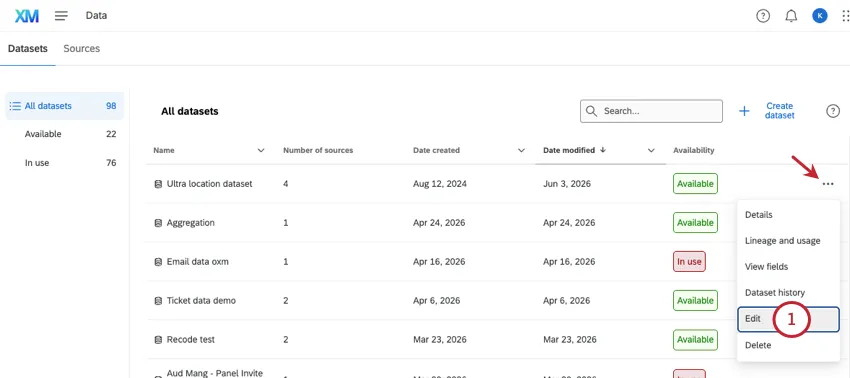Switch to the Datasets tab

tap(28, 49)
